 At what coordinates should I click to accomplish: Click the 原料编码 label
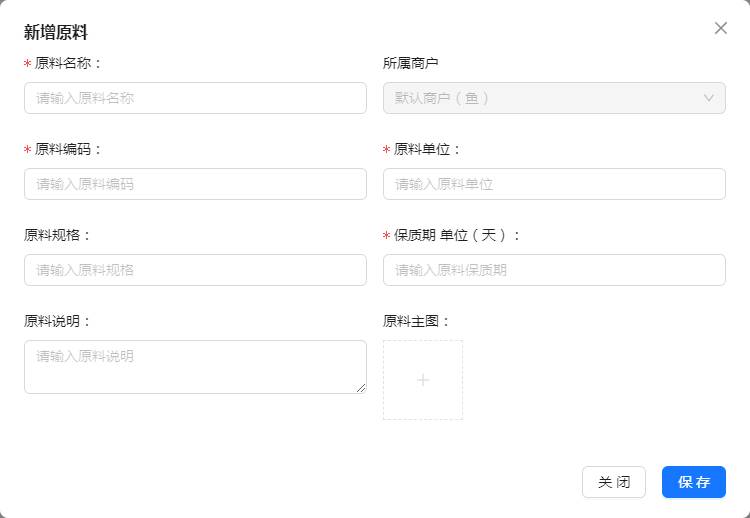[67, 149]
